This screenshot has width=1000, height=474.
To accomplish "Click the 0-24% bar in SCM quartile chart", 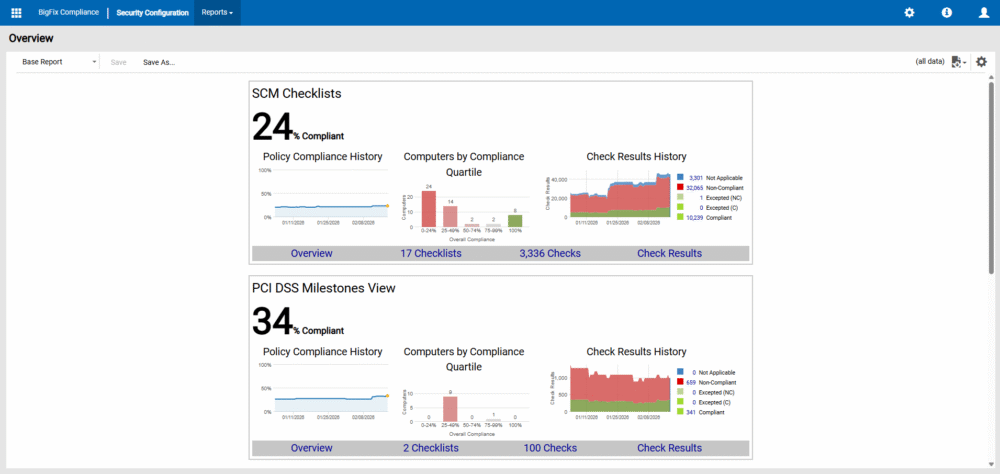I will pyautogui.click(x=429, y=209).
